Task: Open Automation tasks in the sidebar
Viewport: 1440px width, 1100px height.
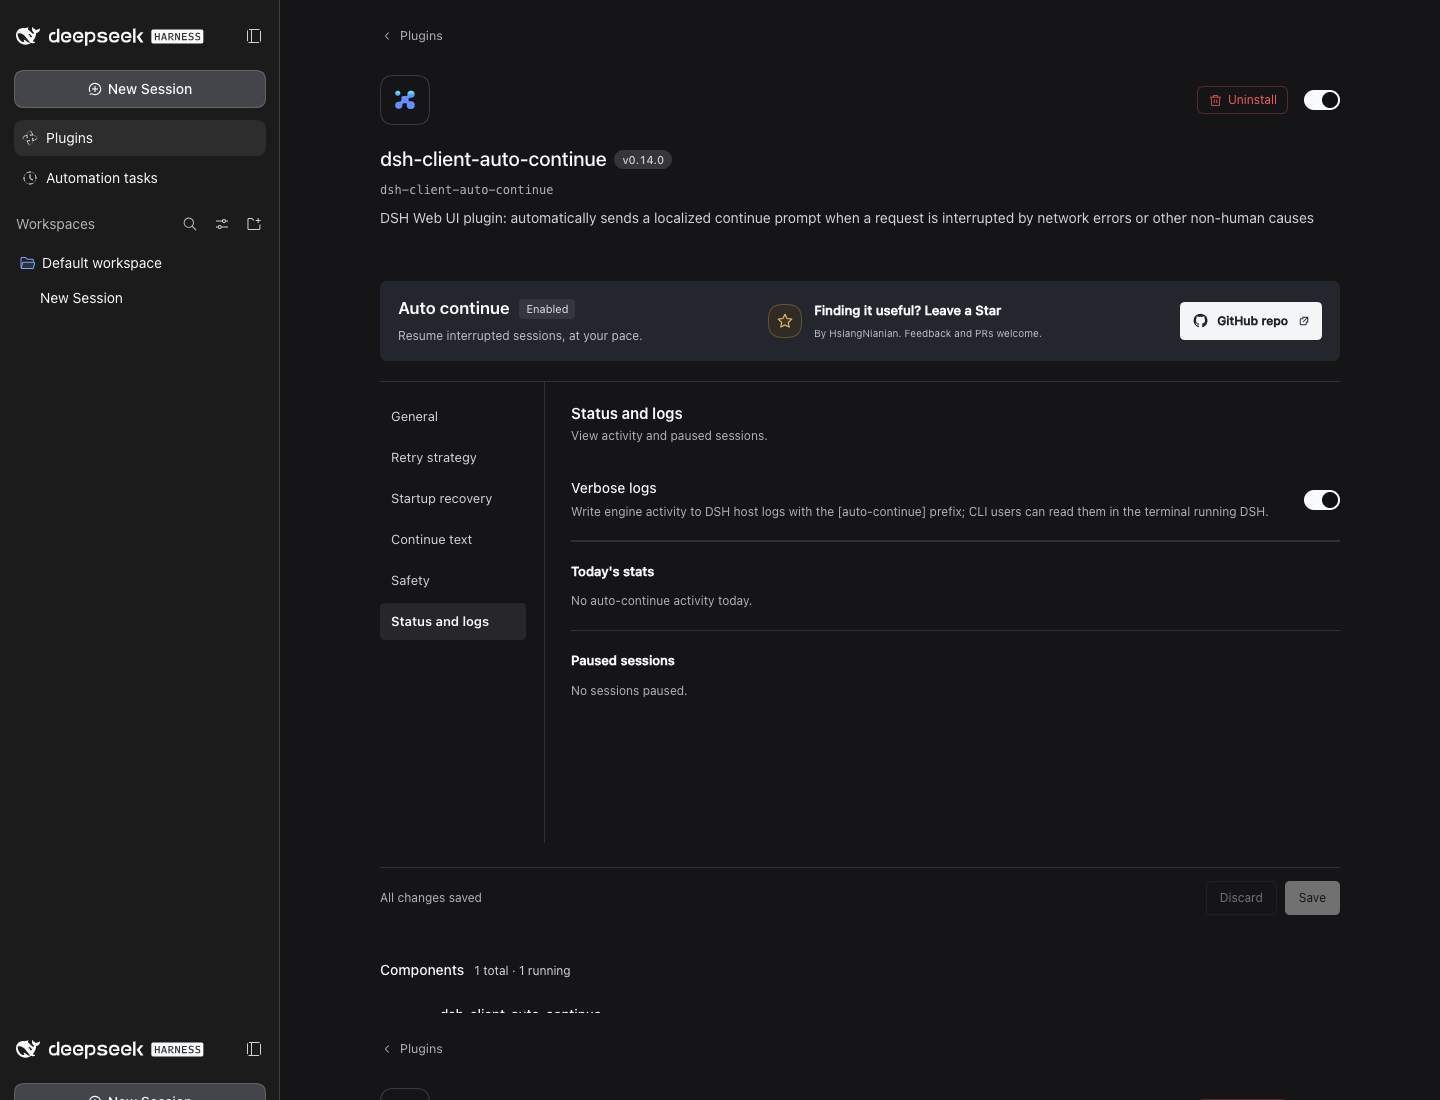Action: pyautogui.click(x=140, y=178)
